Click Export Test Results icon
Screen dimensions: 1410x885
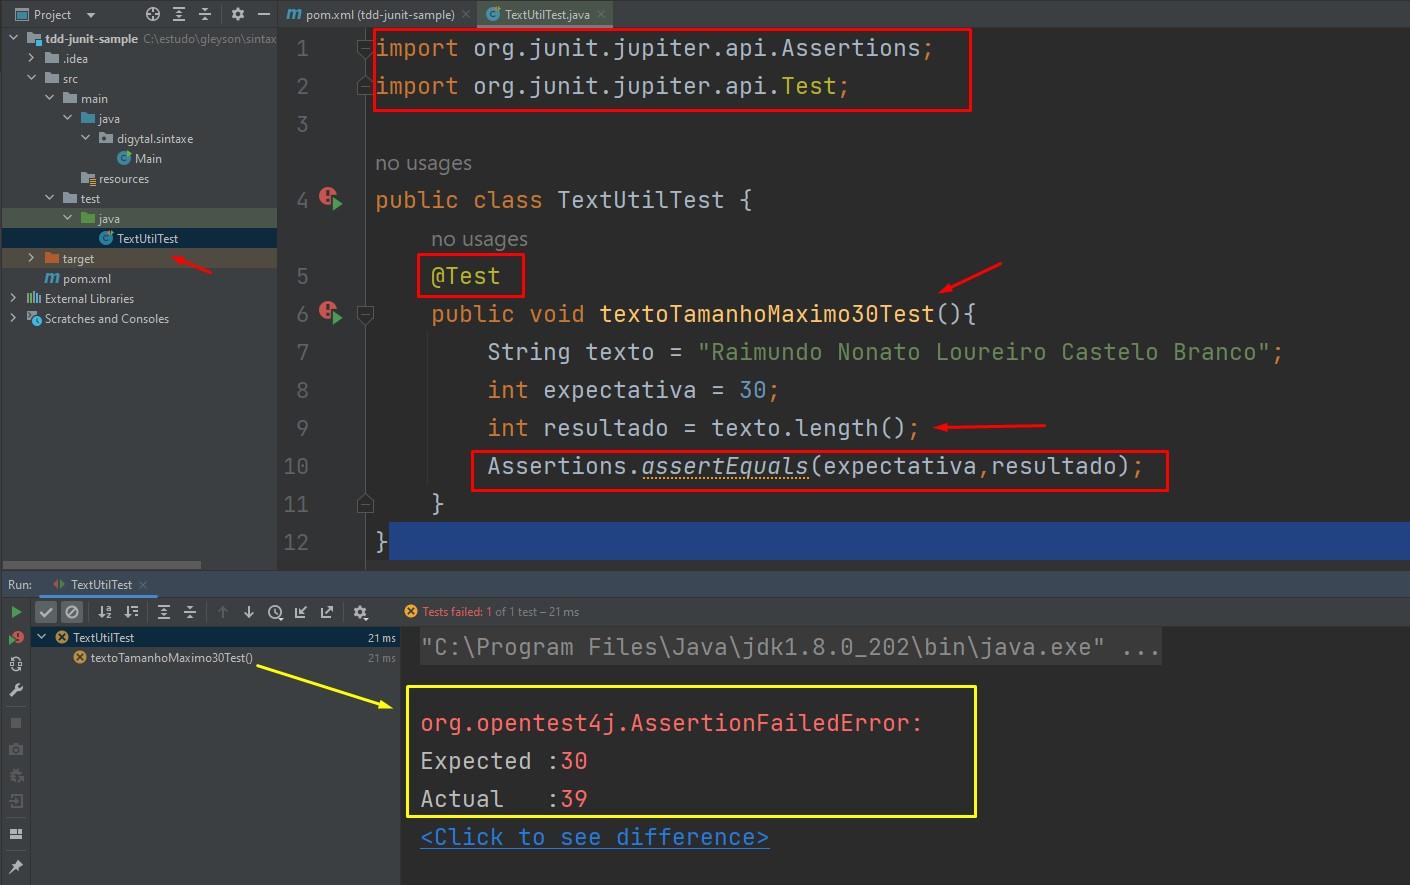tap(327, 612)
